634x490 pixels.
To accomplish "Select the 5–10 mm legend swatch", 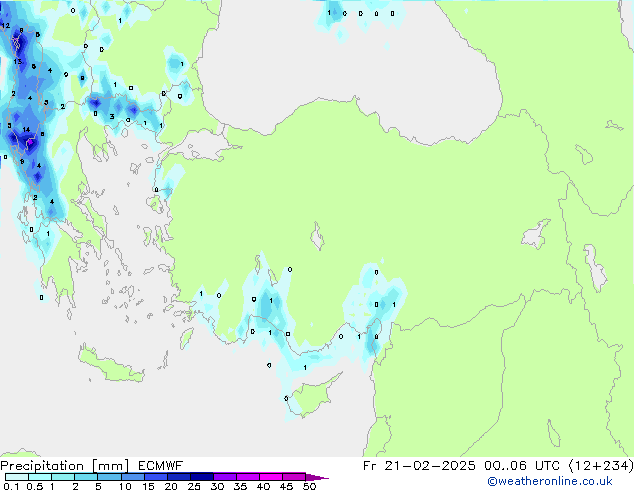I will 109,477.
